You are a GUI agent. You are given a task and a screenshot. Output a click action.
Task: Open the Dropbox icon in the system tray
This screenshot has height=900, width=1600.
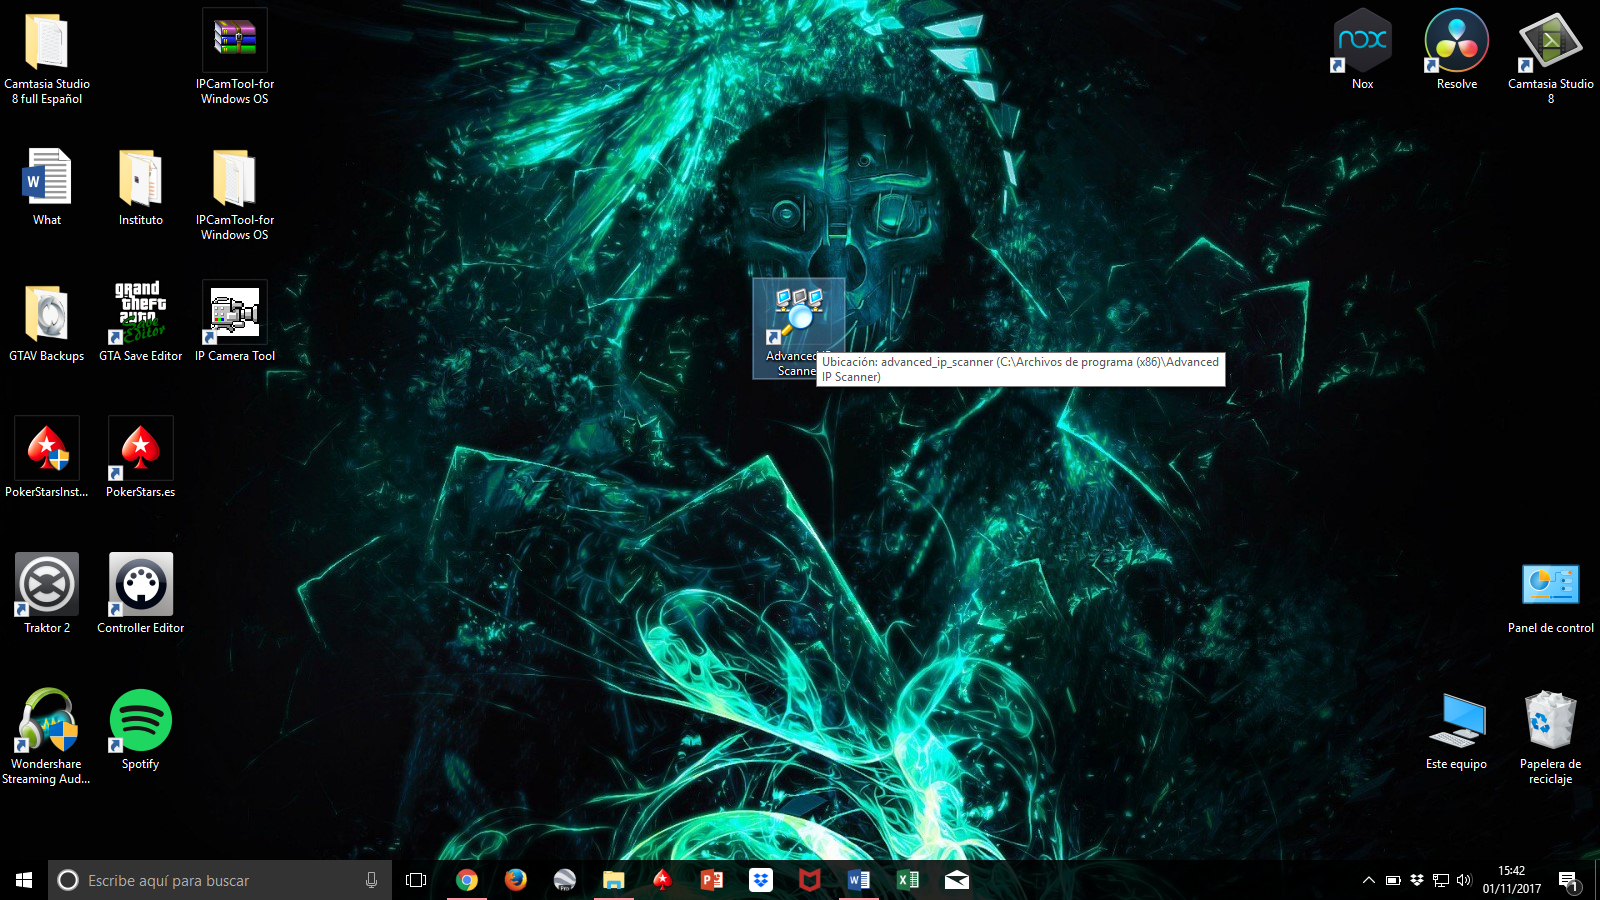click(1416, 880)
